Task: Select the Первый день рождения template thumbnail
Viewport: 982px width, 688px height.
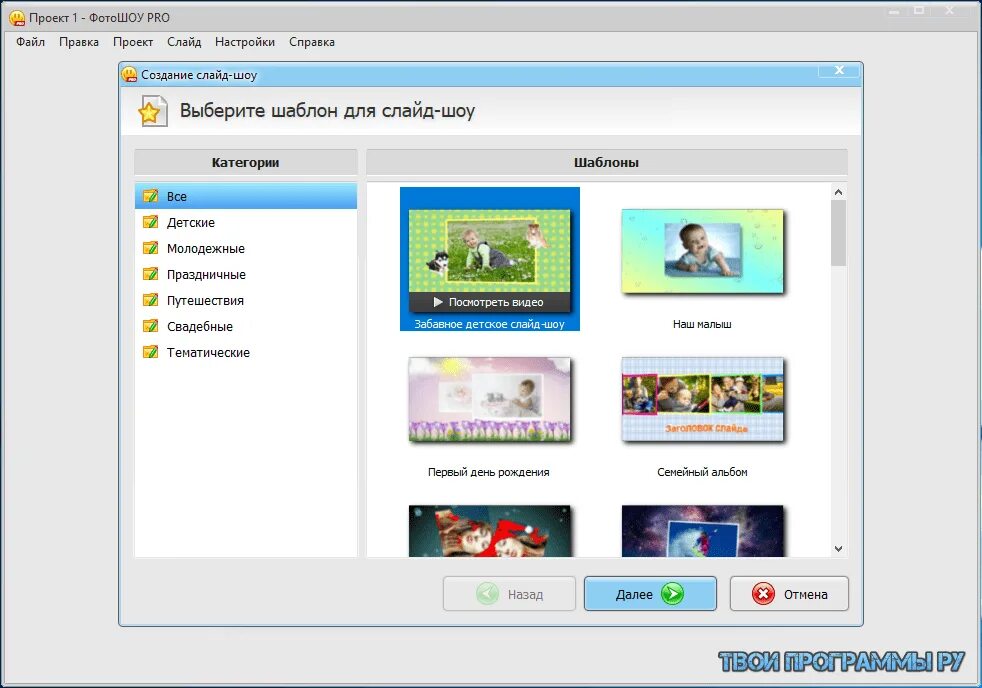Action: [x=489, y=399]
